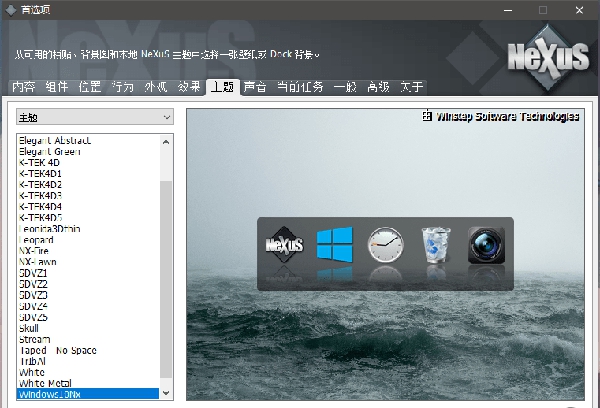Image resolution: width=600 pixels, height=408 pixels.
Task: Switch to the 高级 tab
Action: tap(378, 87)
